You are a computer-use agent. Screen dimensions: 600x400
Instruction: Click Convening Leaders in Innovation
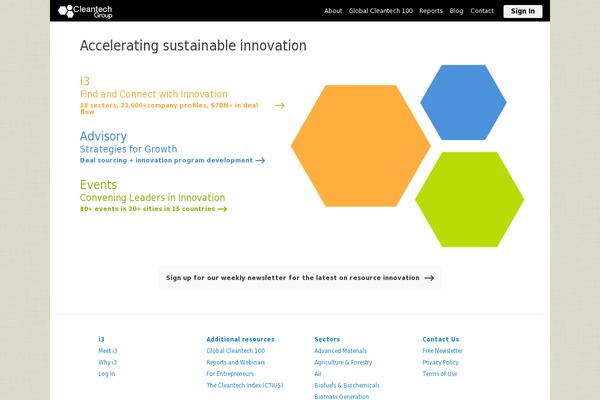(x=152, y=198)
